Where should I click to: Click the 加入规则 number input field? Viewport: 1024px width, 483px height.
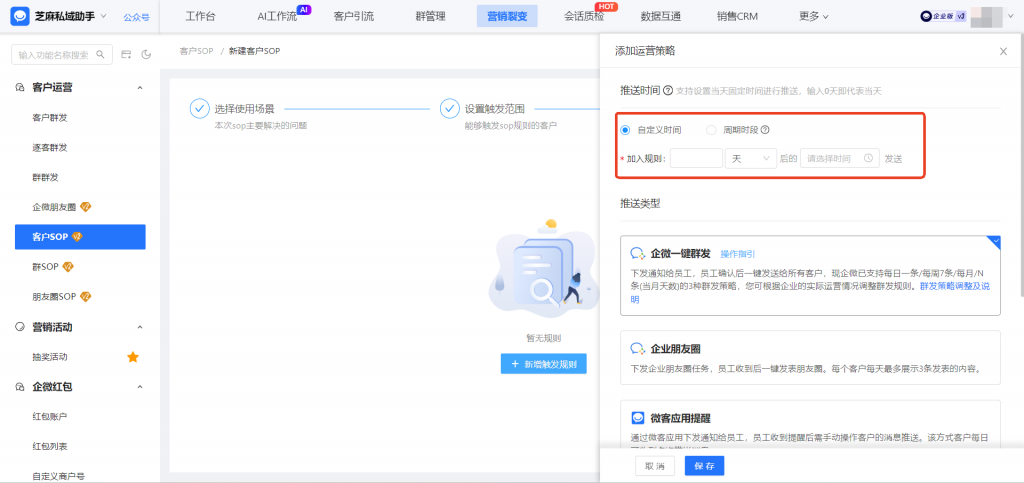696,158
